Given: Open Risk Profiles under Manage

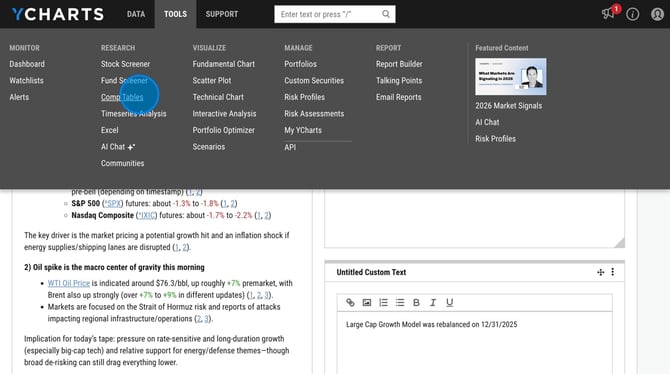Looking at the screenshot, I should click(304, 97).
